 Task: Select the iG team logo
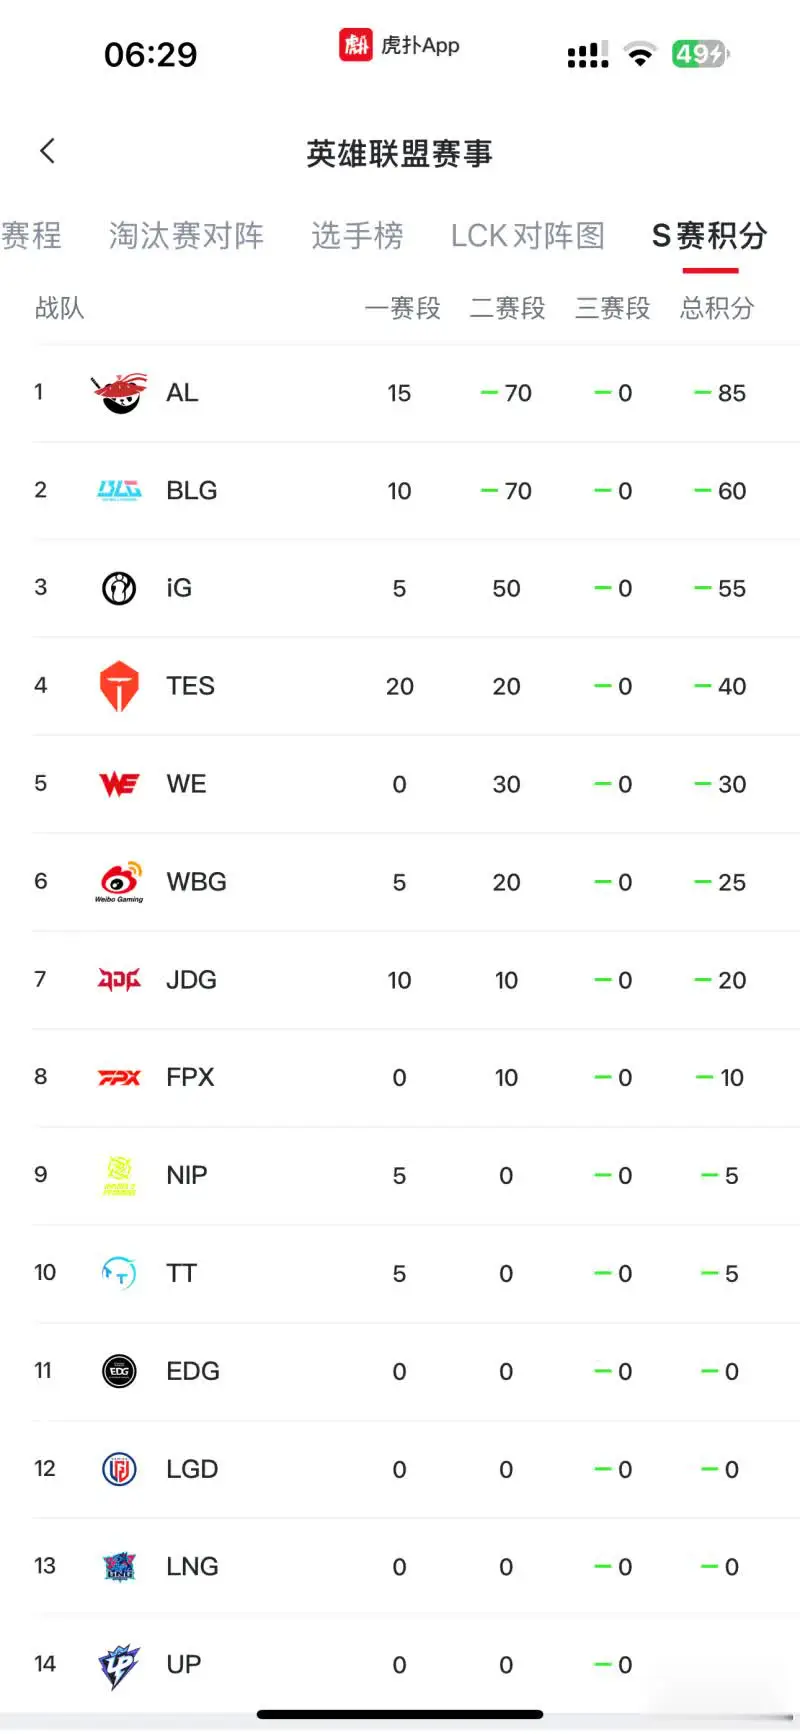pyautogui.click(x=119, y=588)
